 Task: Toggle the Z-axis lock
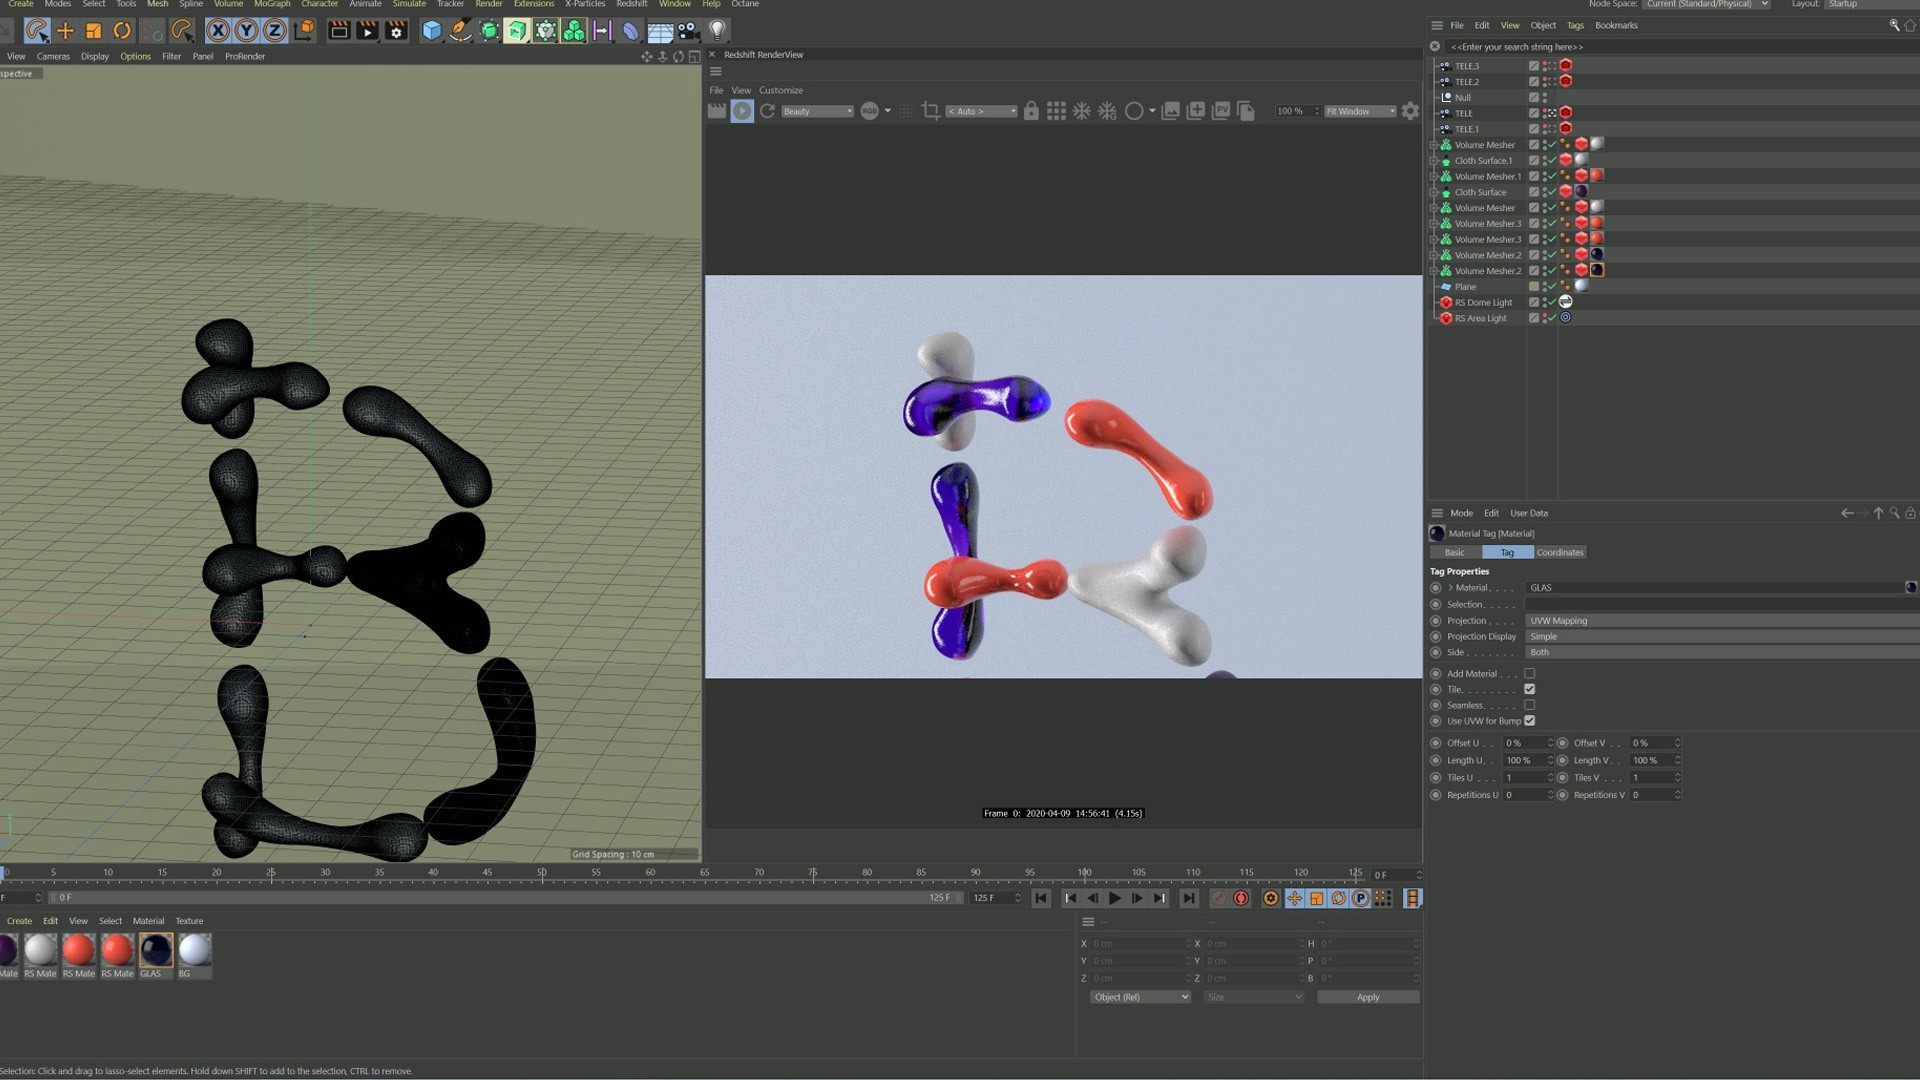coord(274,31)
